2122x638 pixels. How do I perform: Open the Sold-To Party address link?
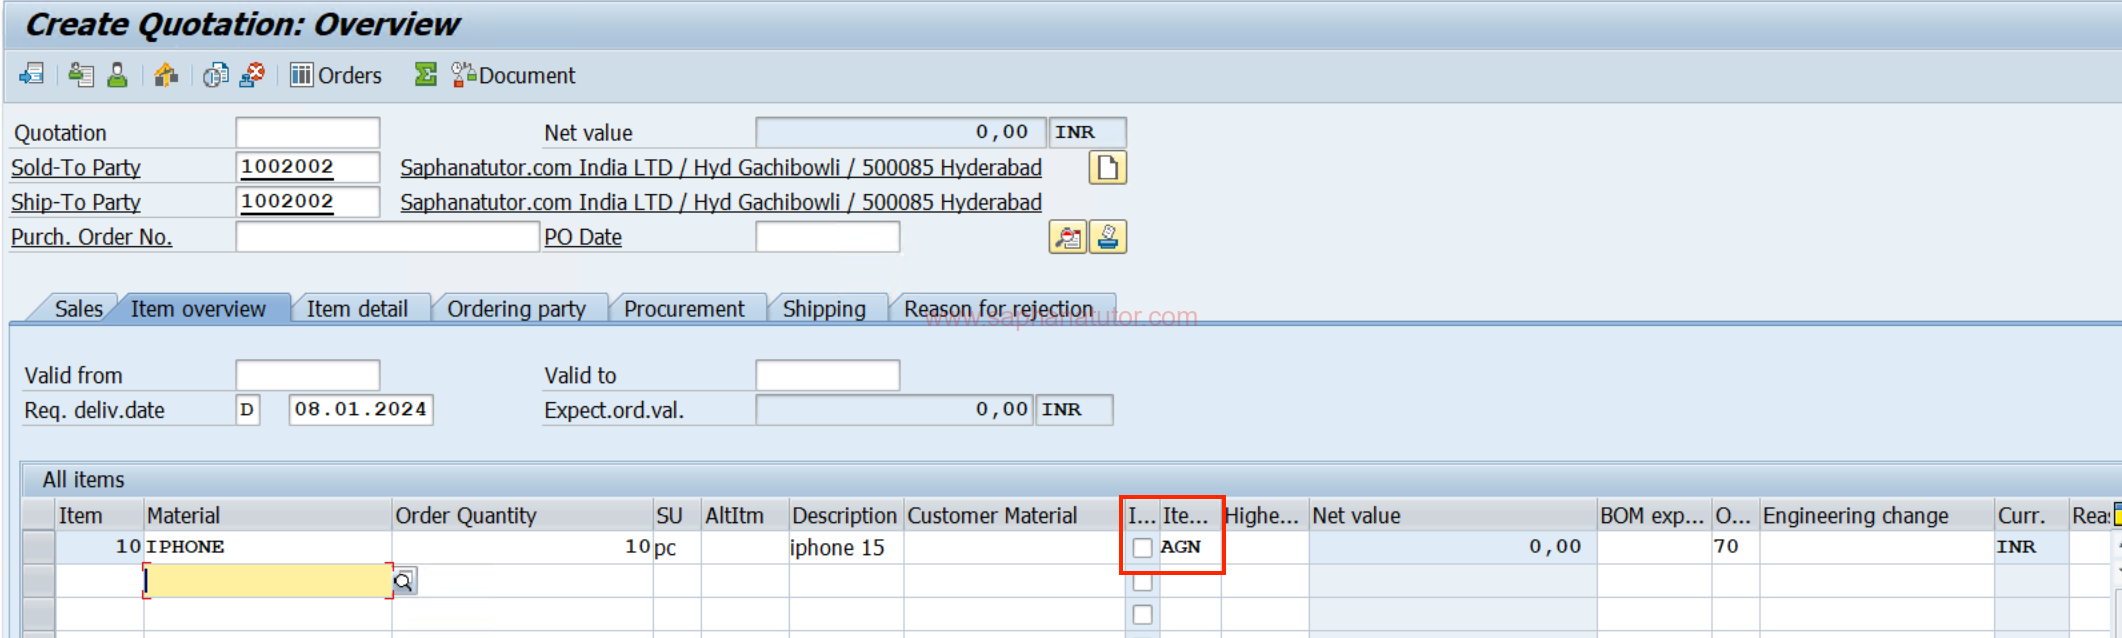721,168
